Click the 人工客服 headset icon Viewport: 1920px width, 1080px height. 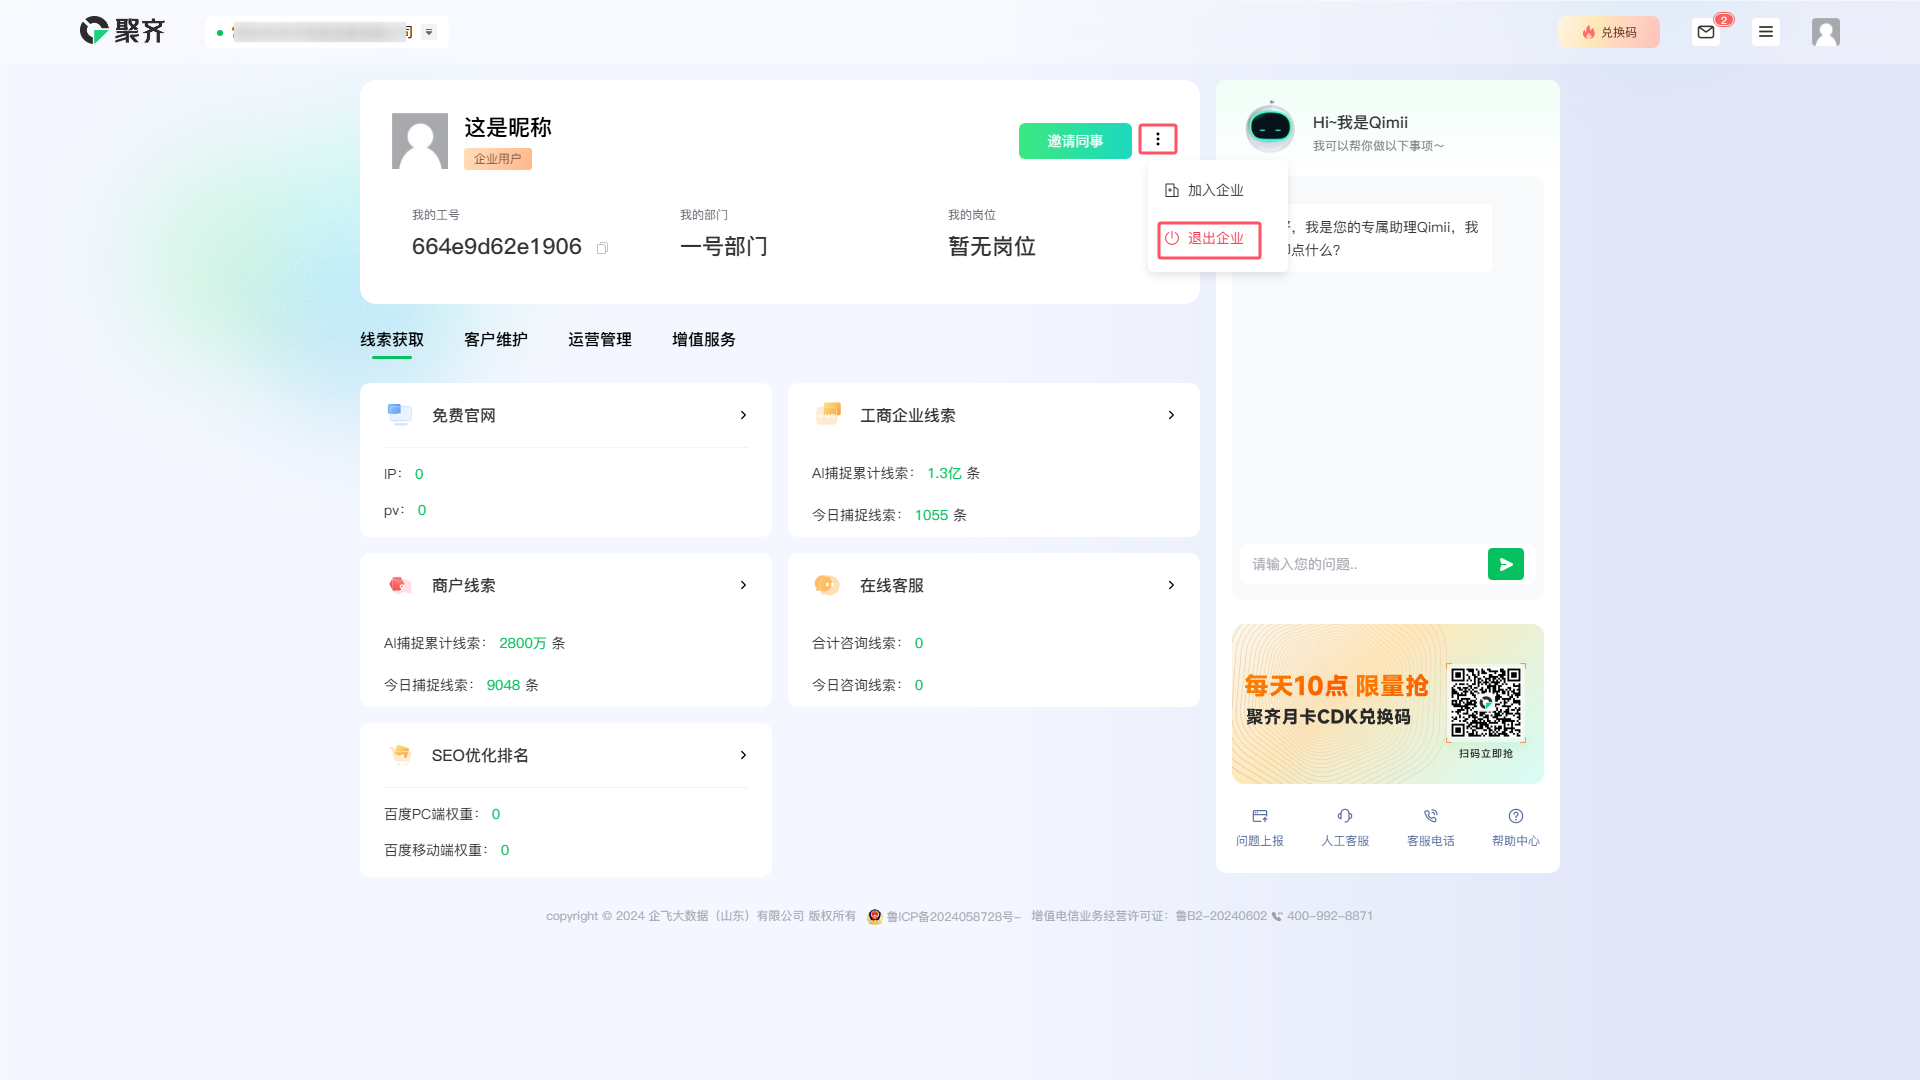1345,816
